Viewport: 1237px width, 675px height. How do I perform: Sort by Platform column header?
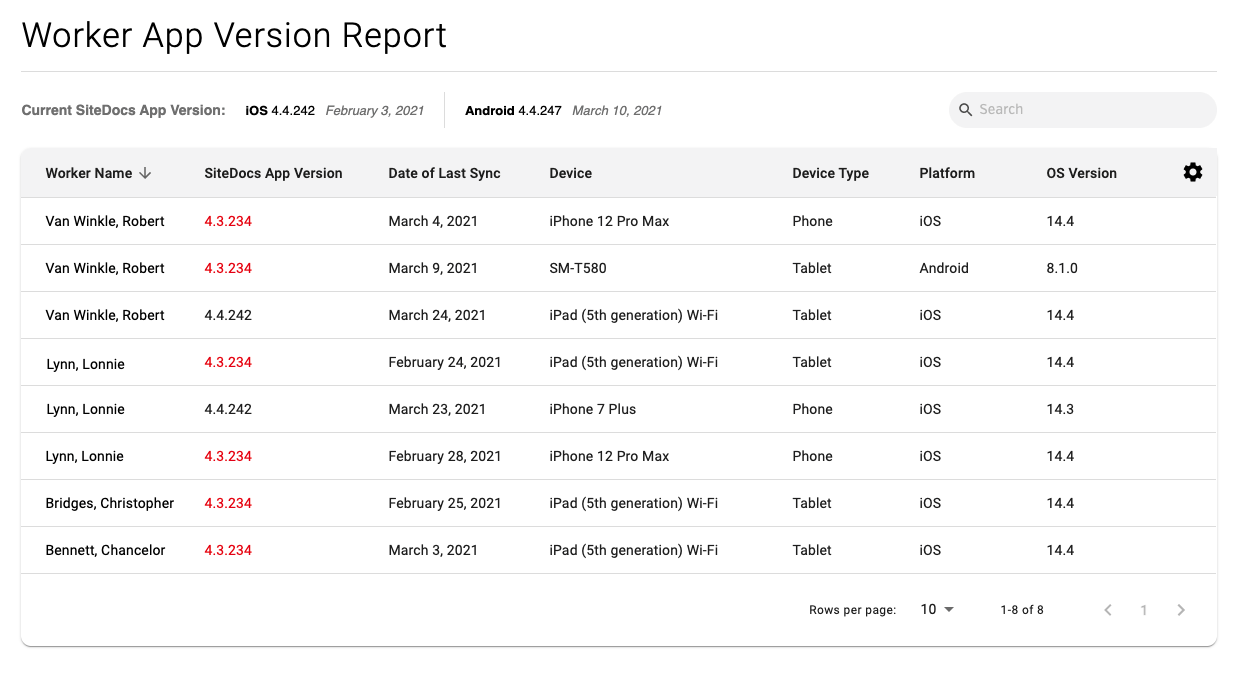(947, 173)
